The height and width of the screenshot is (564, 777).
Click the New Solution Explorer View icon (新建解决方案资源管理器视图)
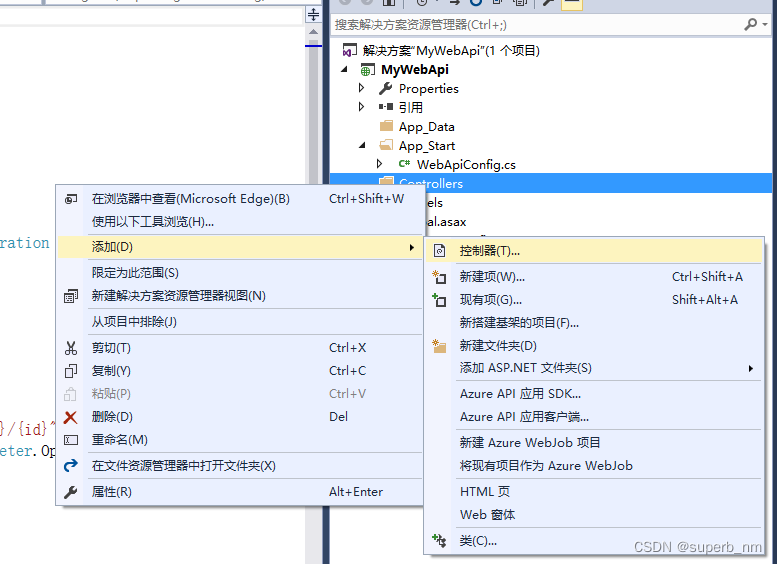point(70,296)
